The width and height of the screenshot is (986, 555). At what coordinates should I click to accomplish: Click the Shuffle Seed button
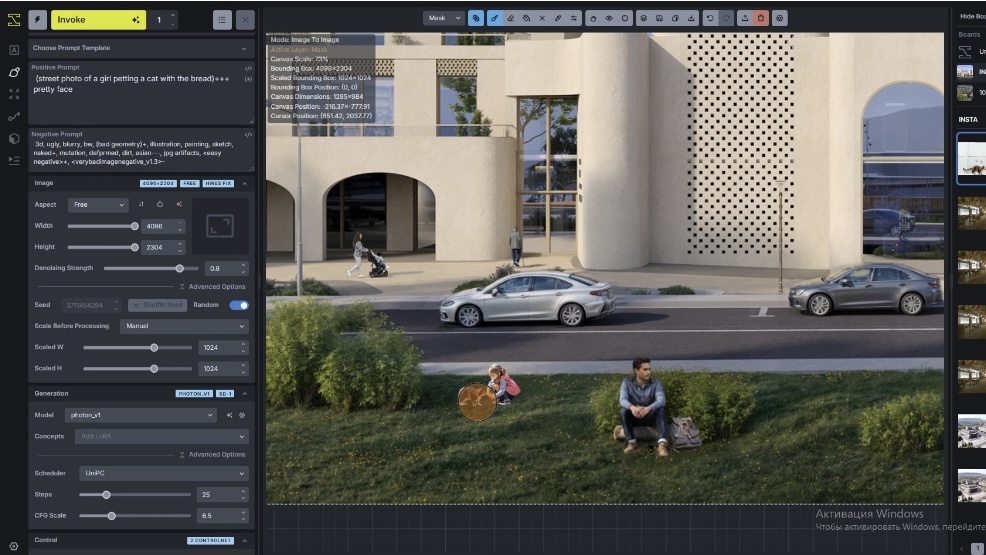tap(158, 305)
